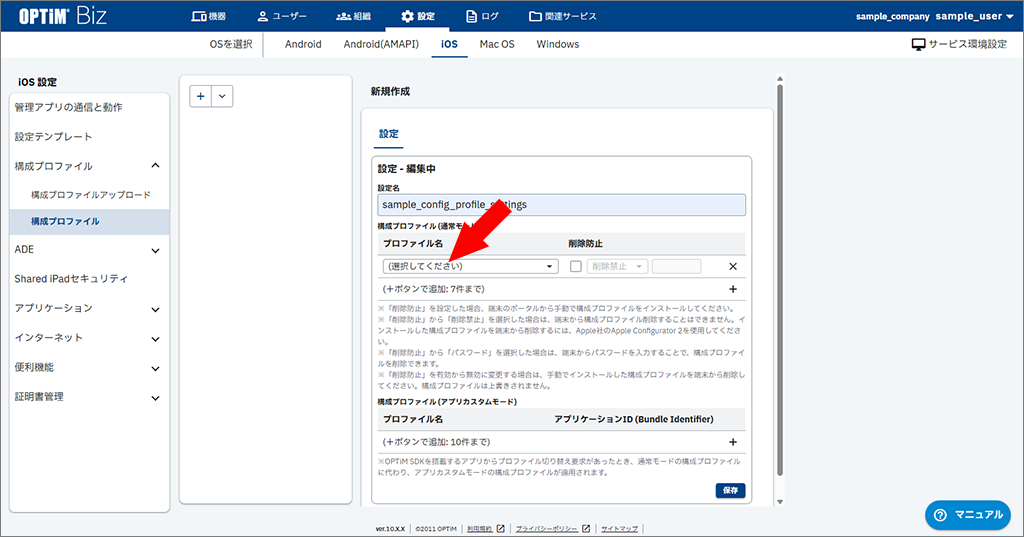Click the 利用規約 external link icon

pyautogui.click(x=501, y=528)
